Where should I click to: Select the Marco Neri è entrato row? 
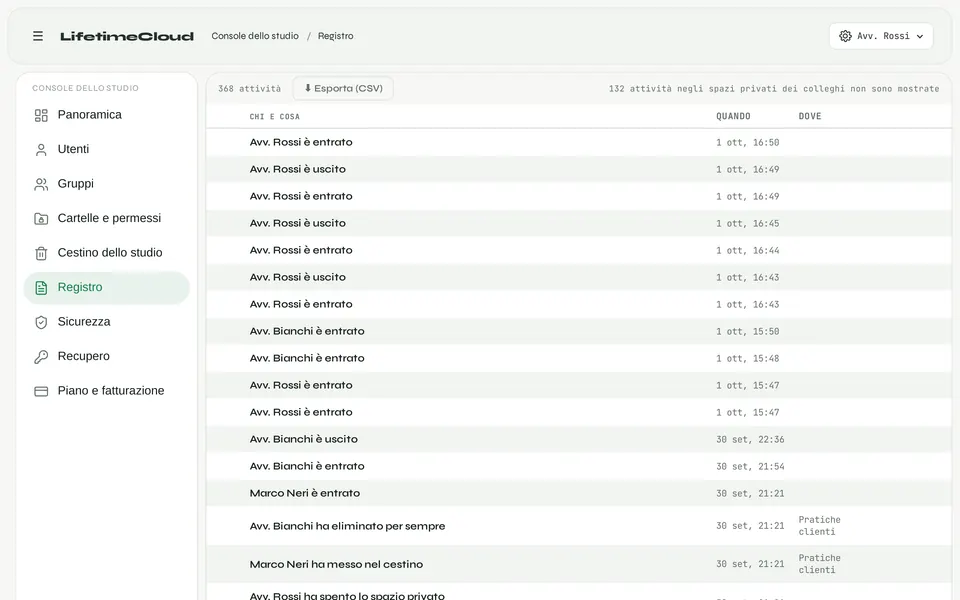(579, 493)
